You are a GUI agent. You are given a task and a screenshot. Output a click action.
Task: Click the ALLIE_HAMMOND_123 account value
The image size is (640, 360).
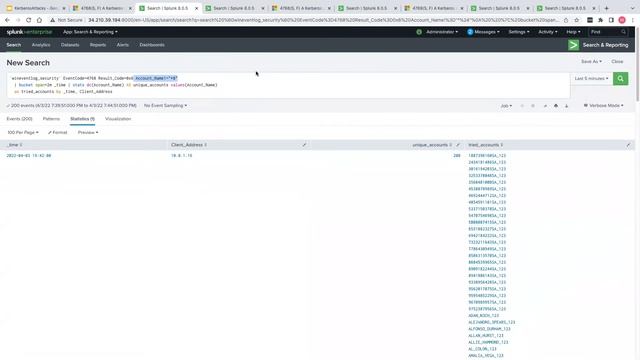488,342
